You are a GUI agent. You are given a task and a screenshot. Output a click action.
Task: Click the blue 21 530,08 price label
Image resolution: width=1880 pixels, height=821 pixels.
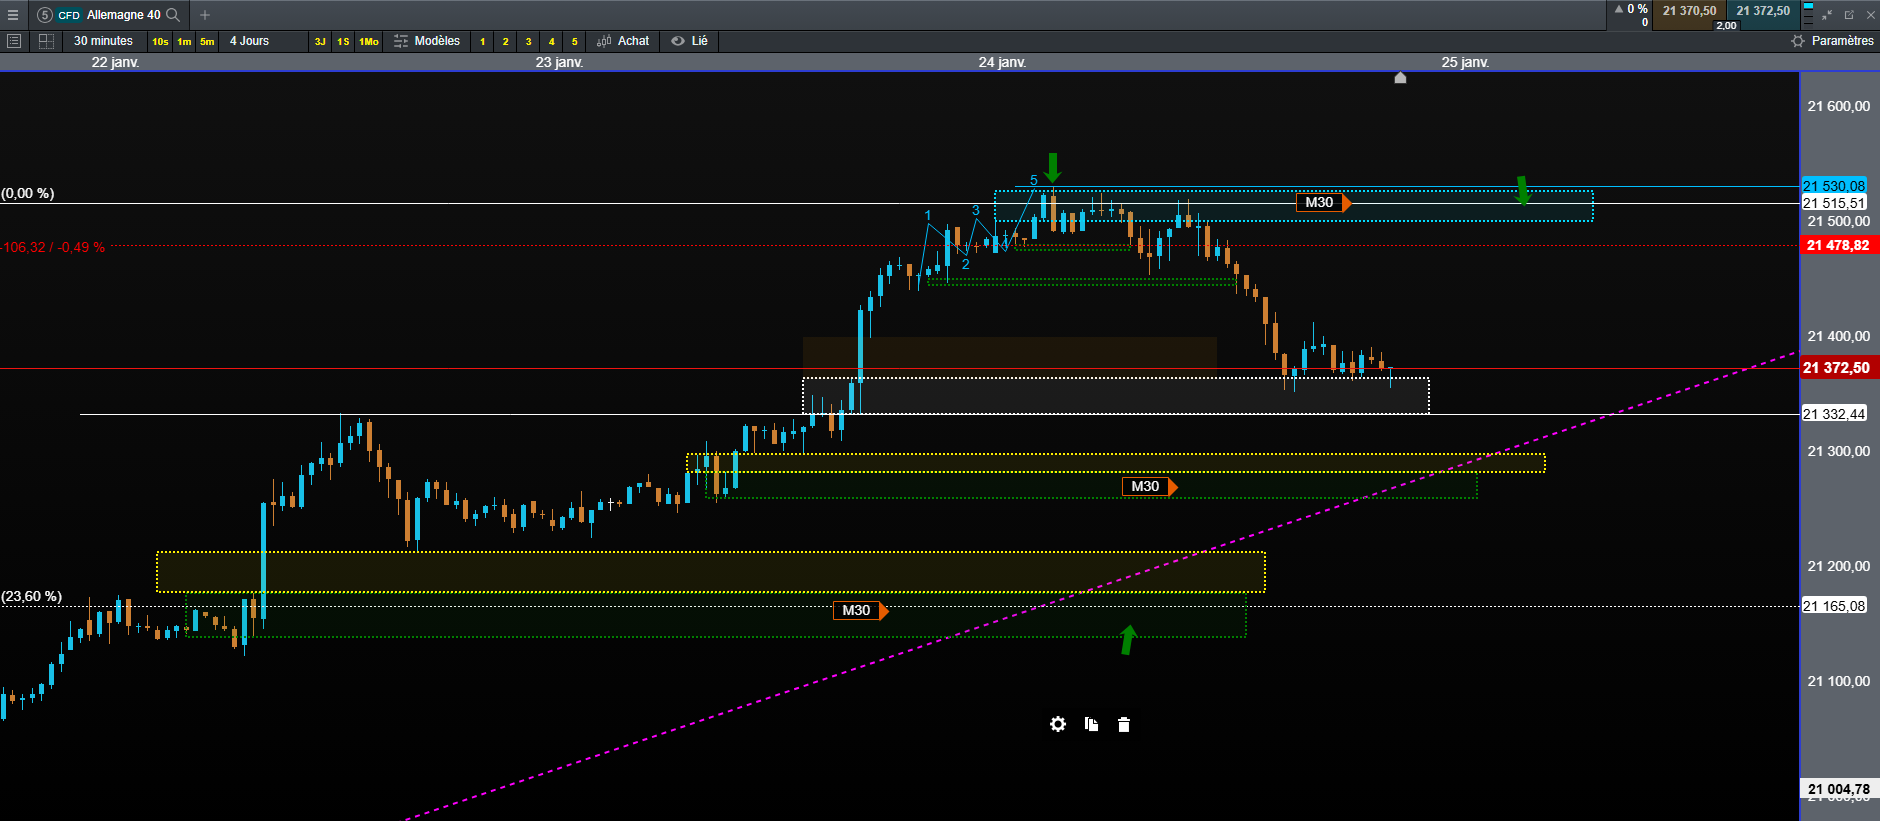point(1834,186)
